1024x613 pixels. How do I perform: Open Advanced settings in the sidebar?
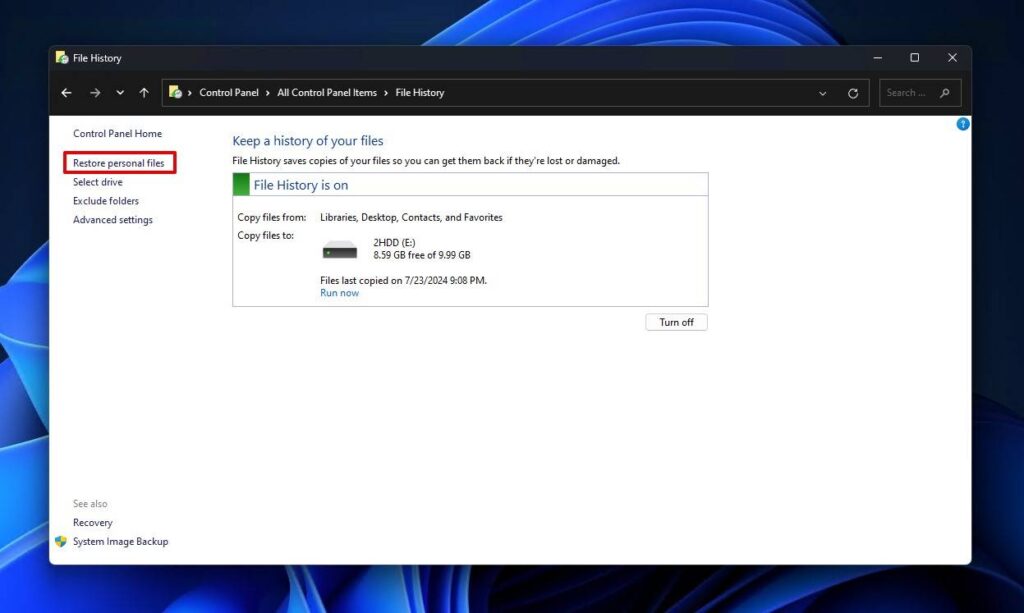(112, 219)
